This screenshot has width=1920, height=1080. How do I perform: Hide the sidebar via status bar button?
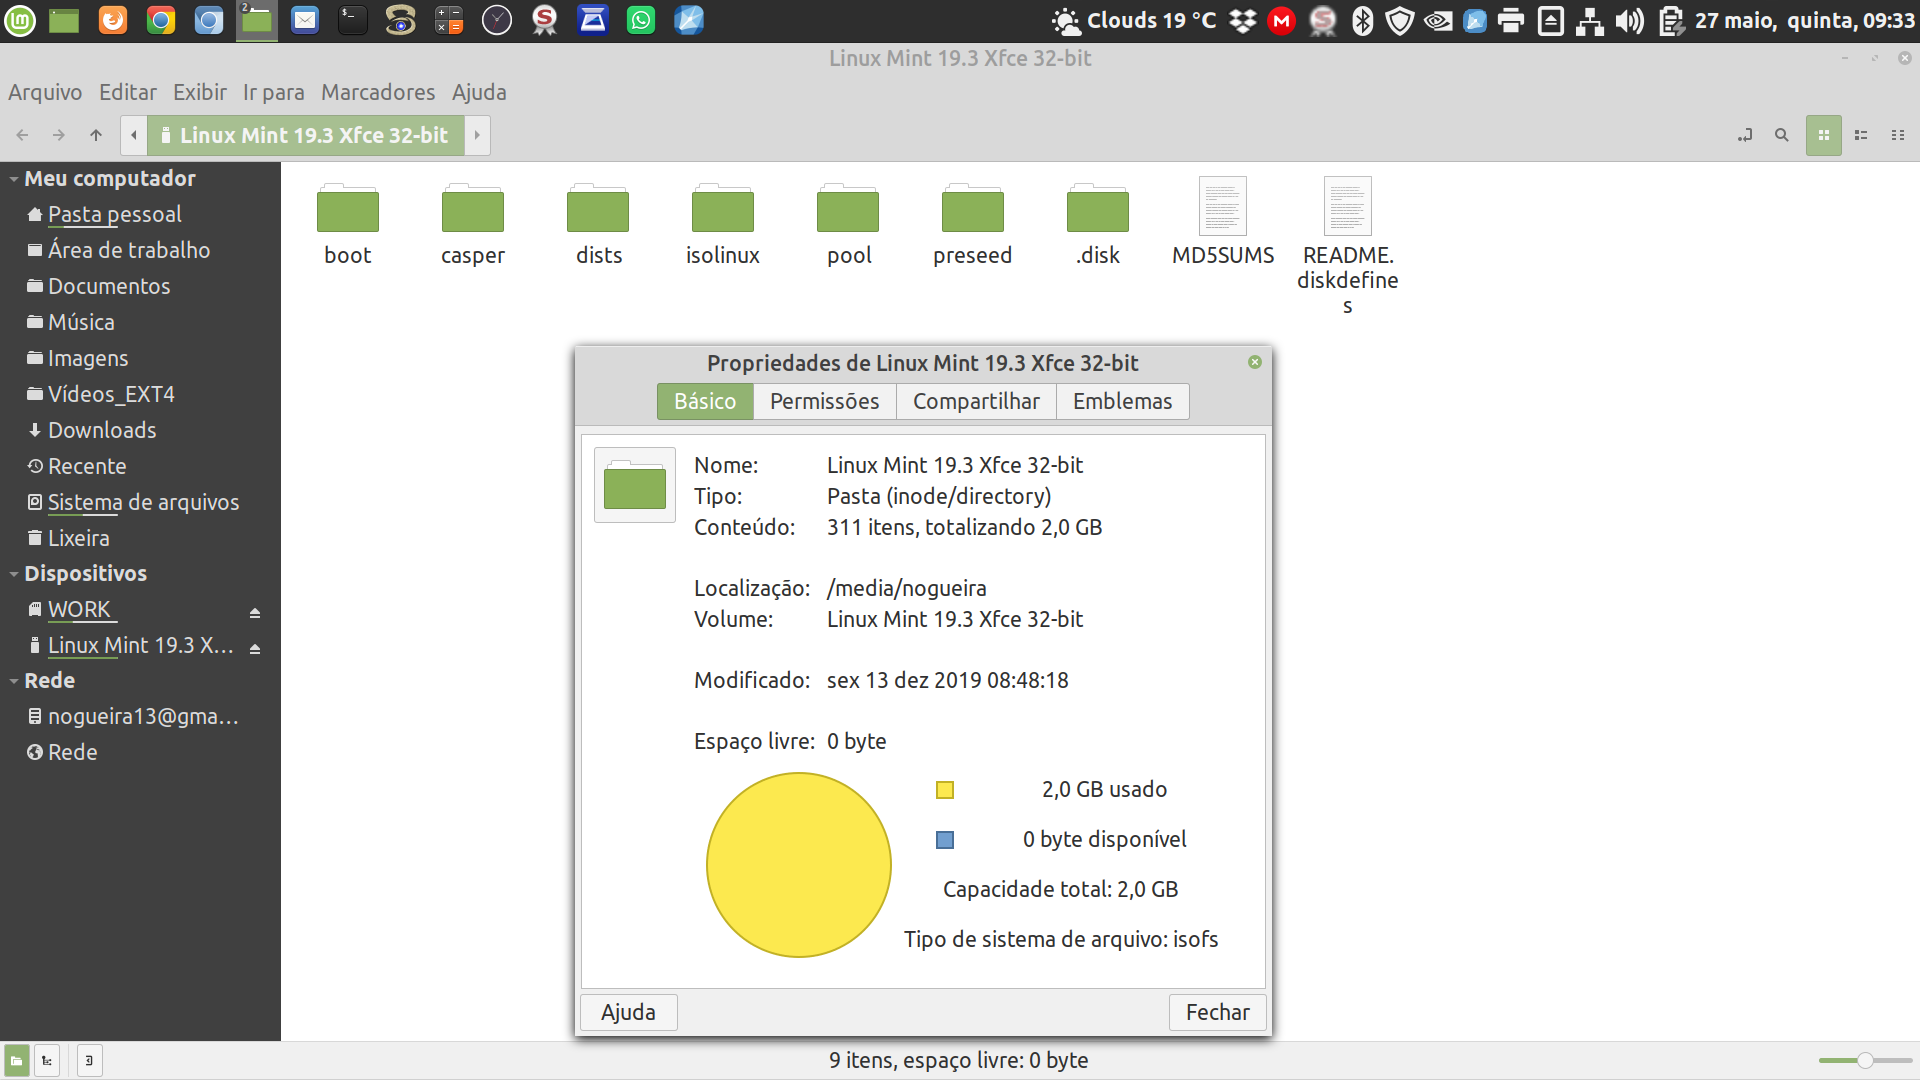pos(89,1060)
